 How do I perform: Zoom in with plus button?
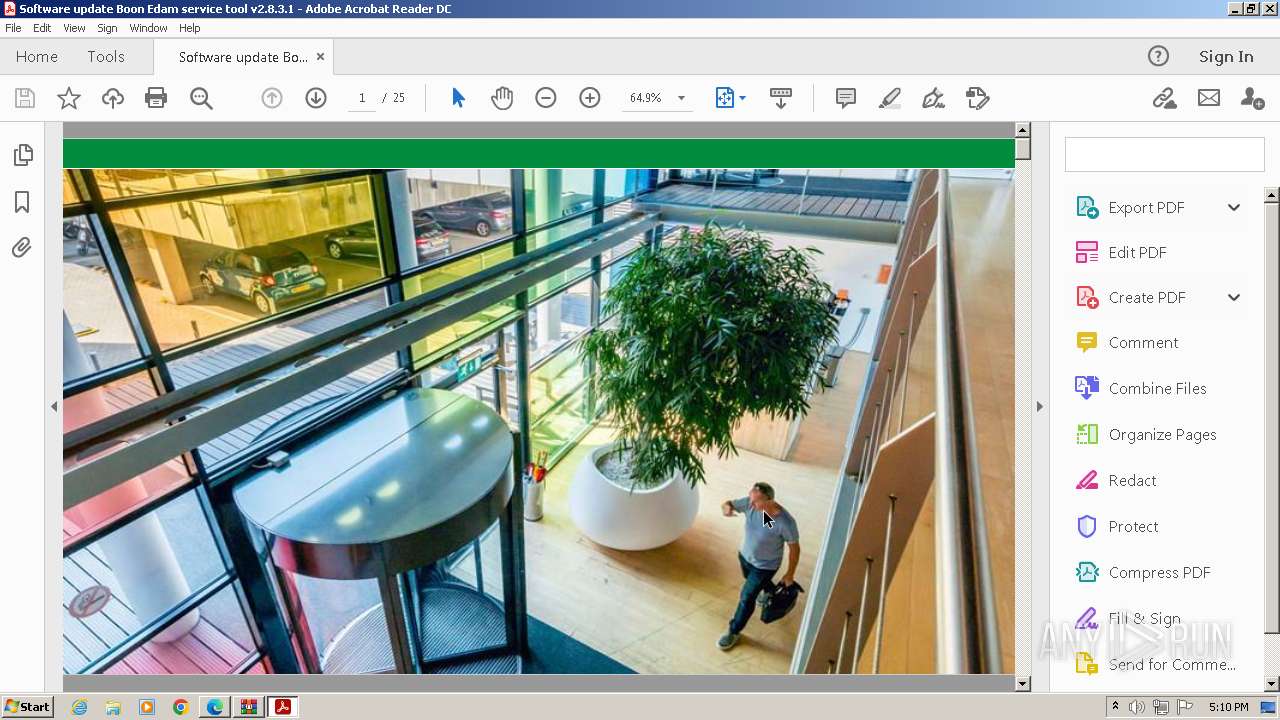point(590,98)
